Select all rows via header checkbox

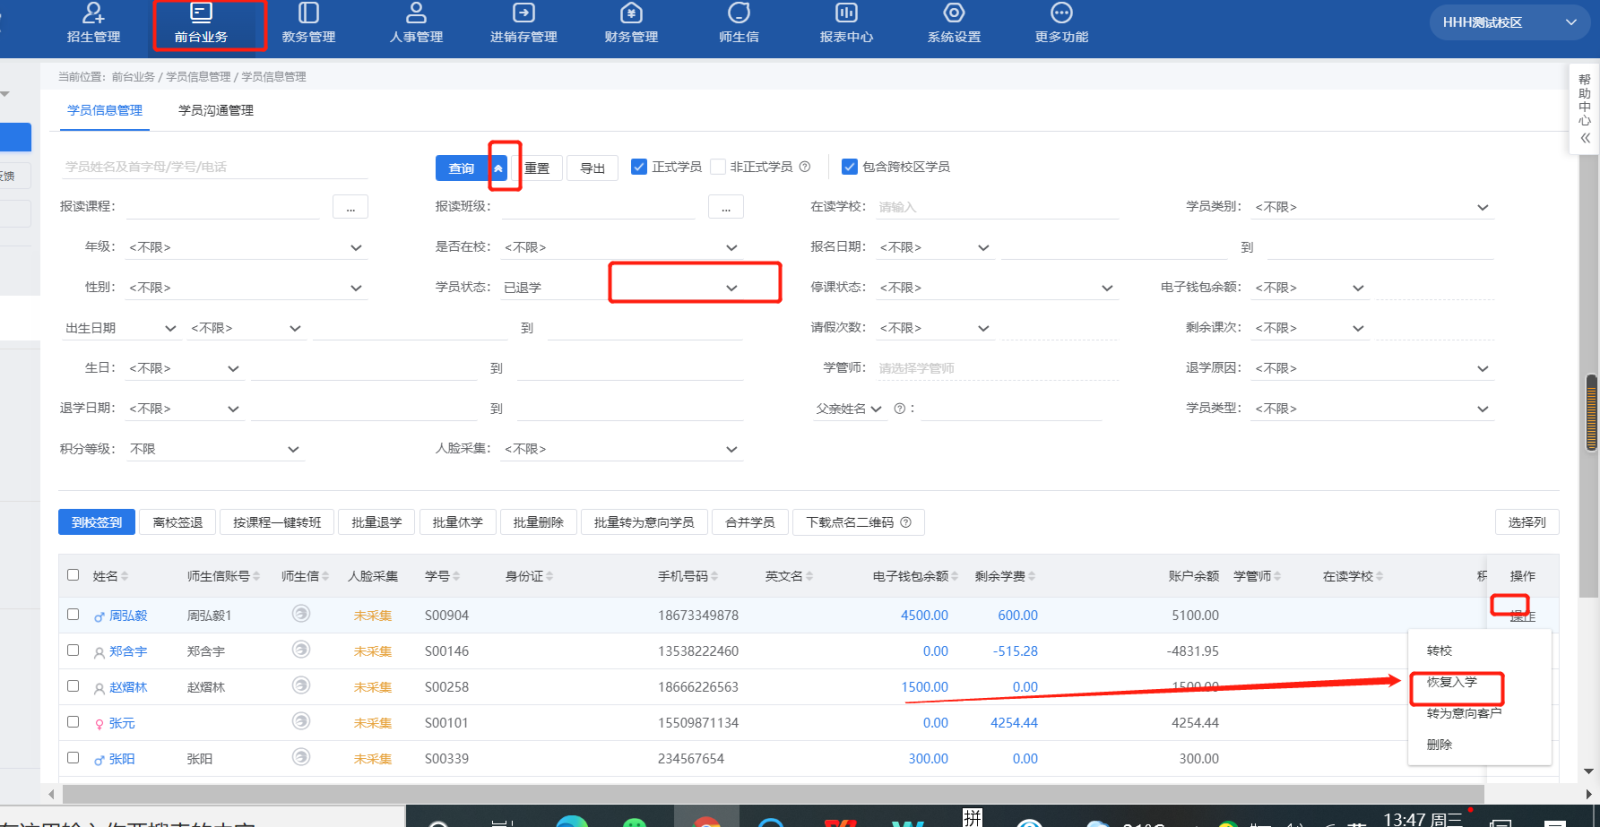(73, 575)
